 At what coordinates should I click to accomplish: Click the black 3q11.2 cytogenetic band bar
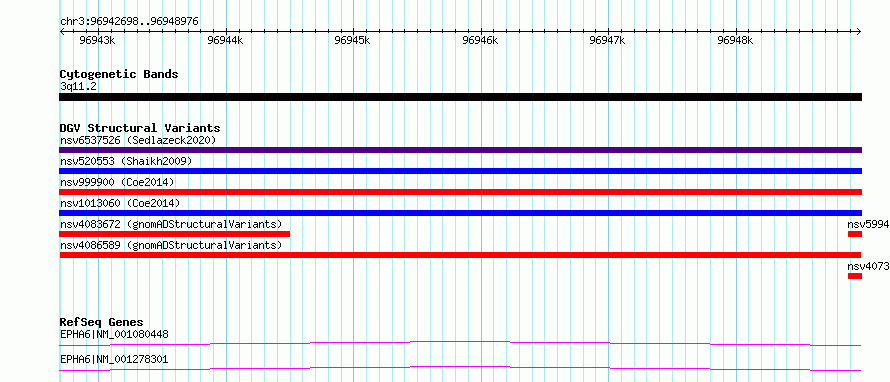[x=460, y=97]
